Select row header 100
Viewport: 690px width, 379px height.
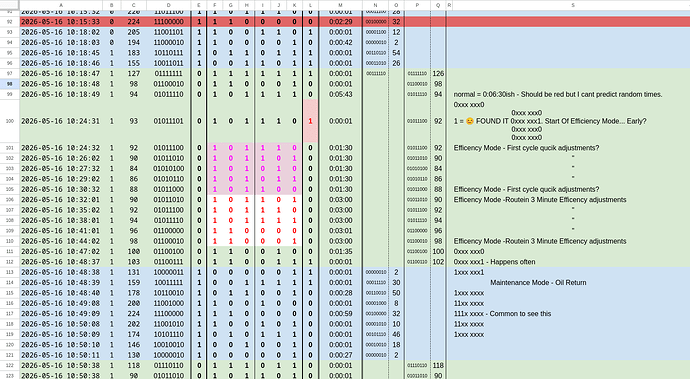point(10,121)
